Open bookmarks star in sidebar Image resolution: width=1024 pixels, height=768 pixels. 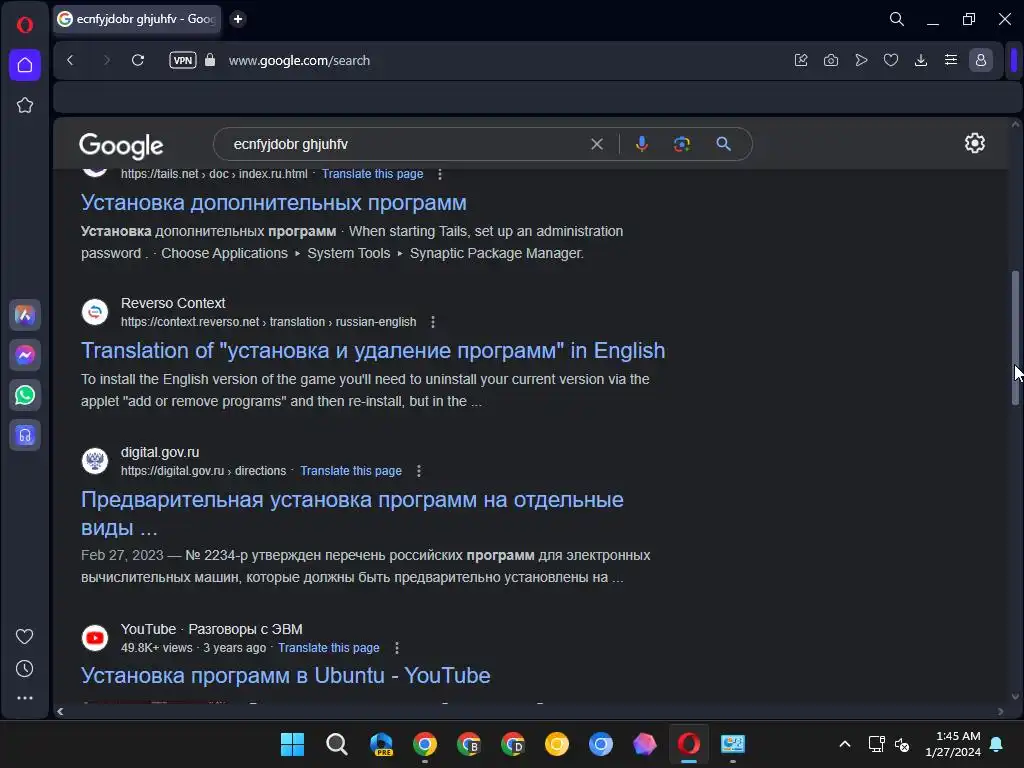(25, 105)
